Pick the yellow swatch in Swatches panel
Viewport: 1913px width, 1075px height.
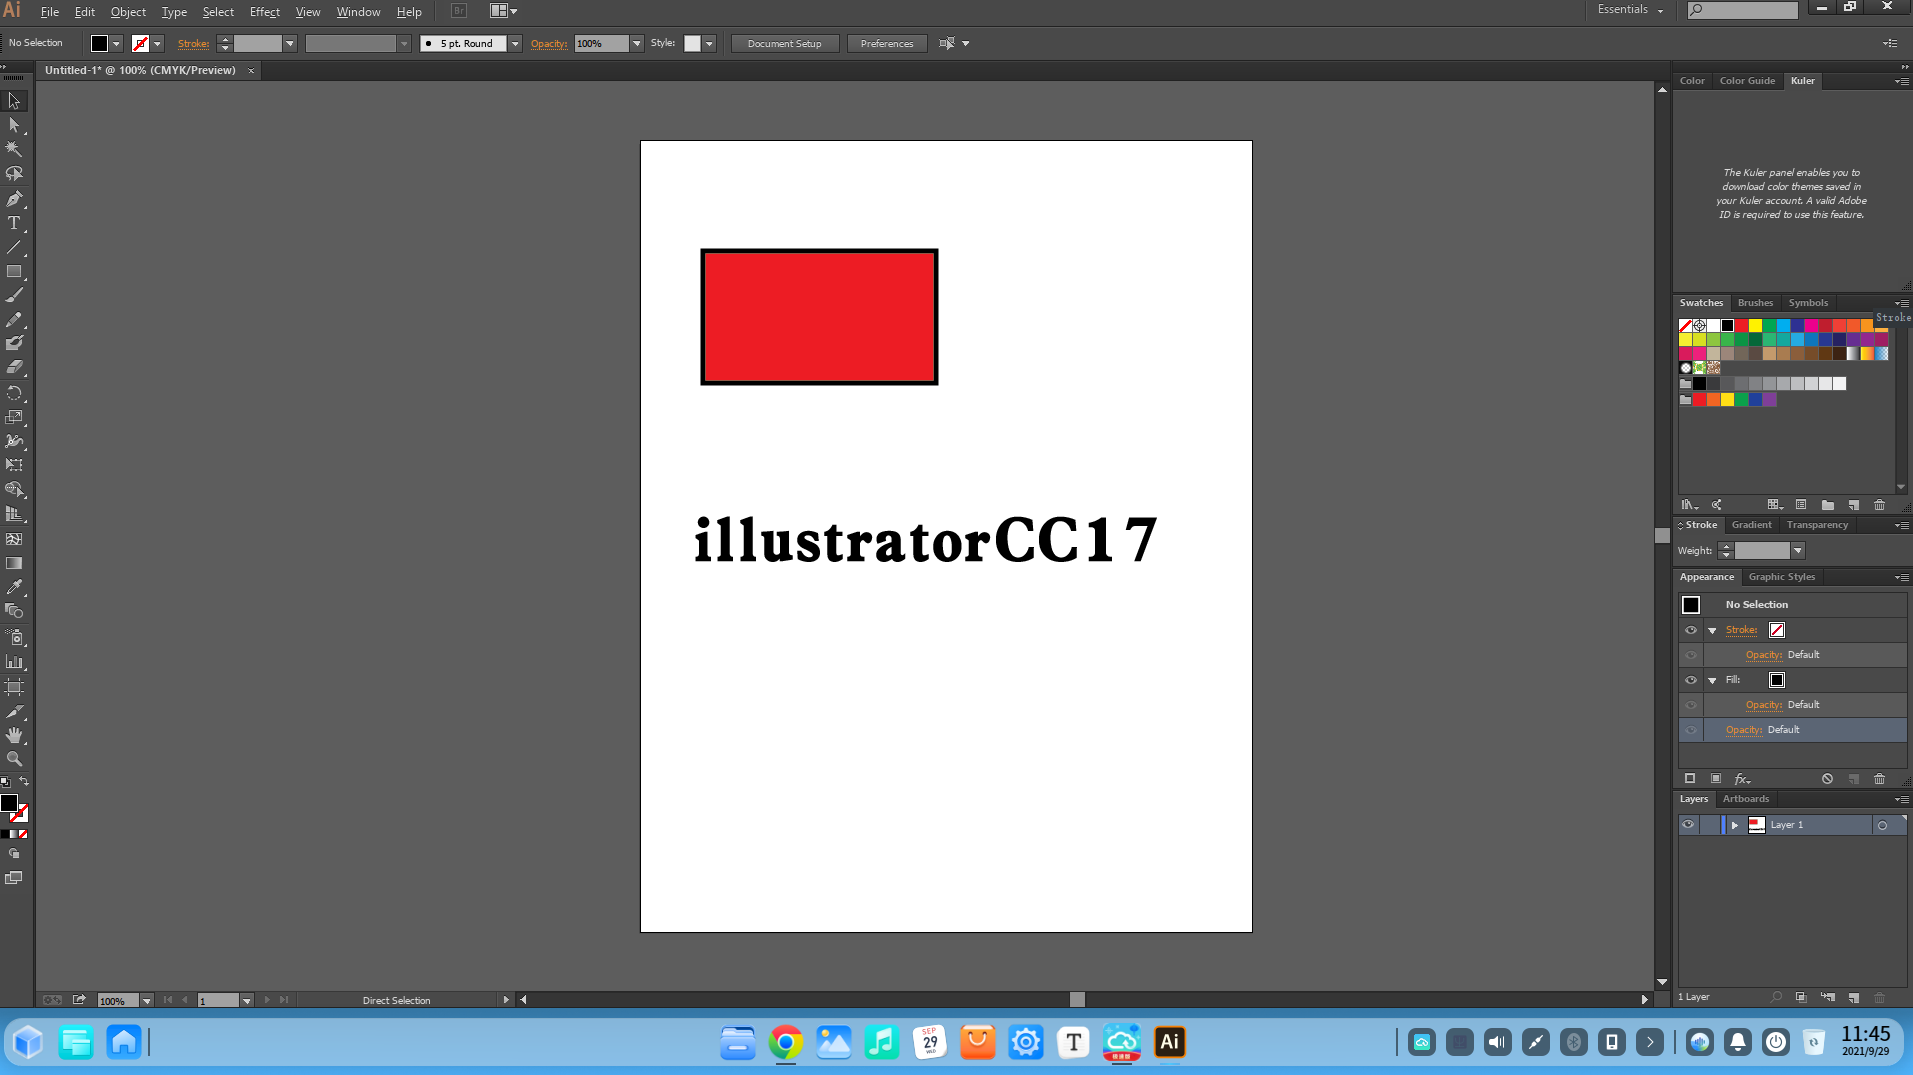pyautogui.click(x=1755, y=326)
